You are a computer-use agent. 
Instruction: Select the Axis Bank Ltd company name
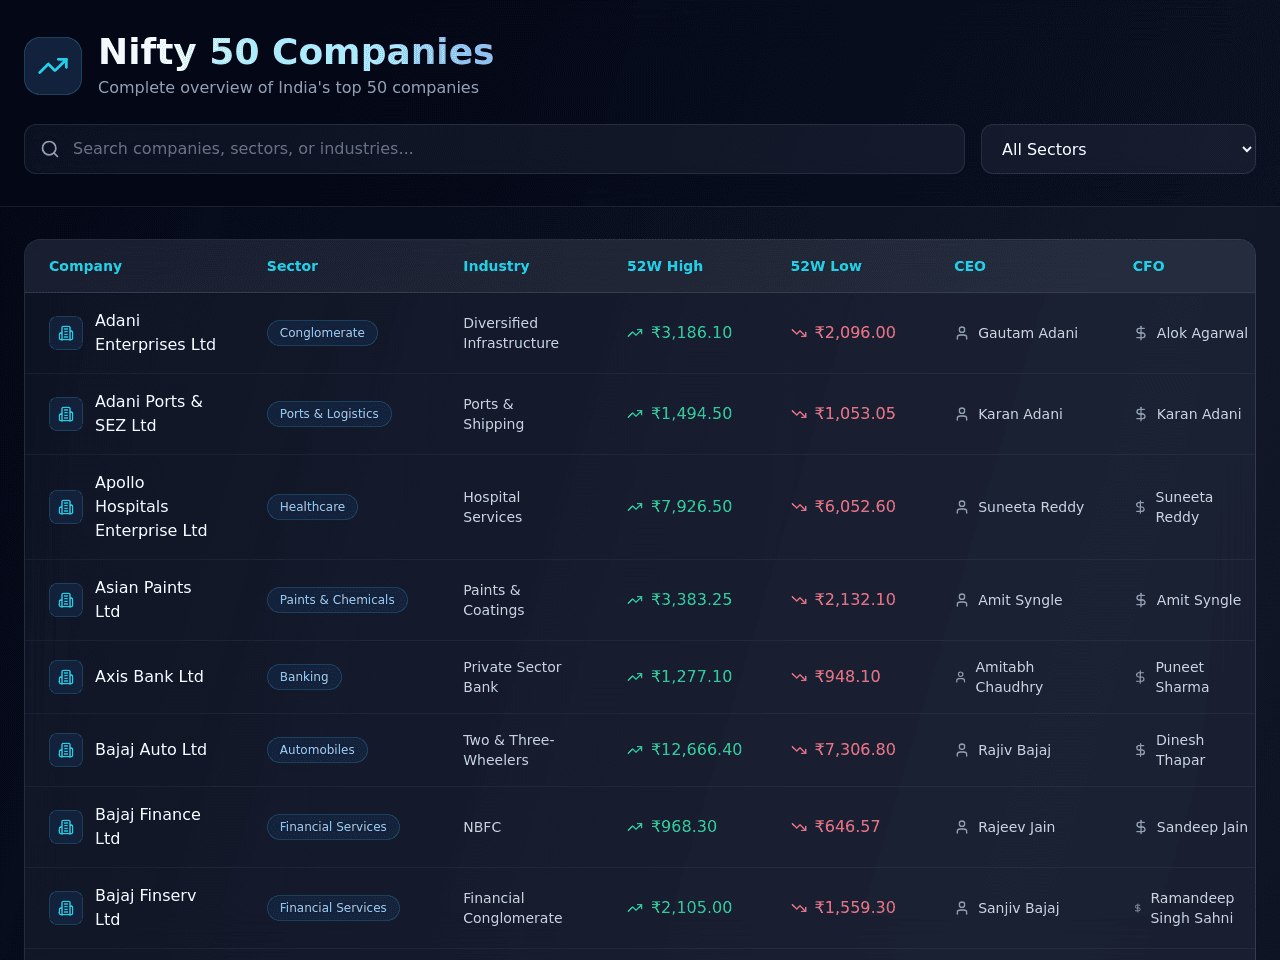pyautogui.click(x=149, y=677)
